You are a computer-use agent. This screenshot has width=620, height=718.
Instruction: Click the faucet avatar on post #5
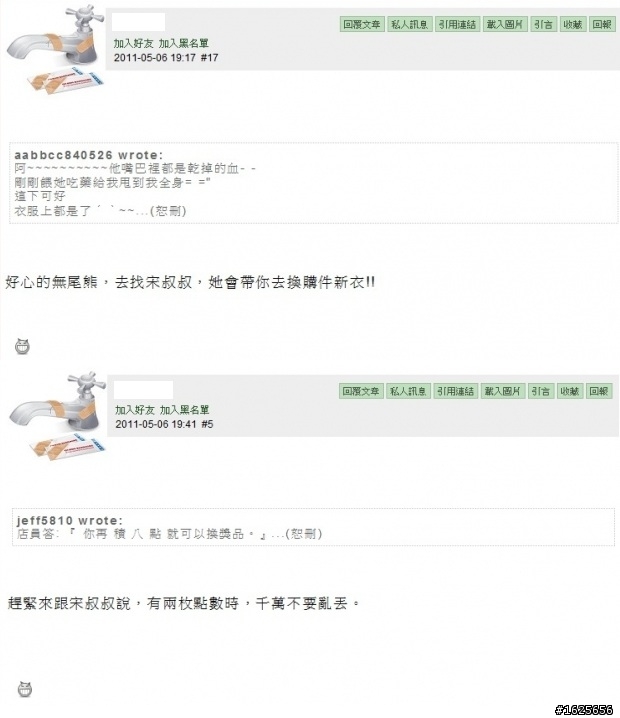(x=58, y=415)
